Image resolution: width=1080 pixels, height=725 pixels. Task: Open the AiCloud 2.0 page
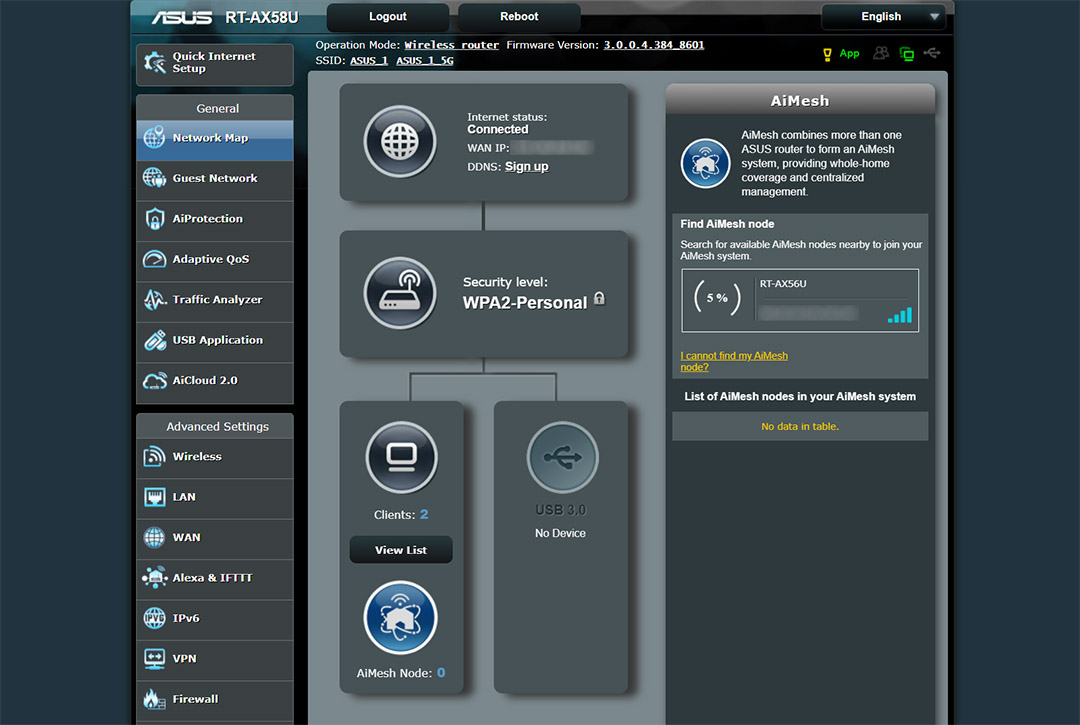(x=214, y=381)
